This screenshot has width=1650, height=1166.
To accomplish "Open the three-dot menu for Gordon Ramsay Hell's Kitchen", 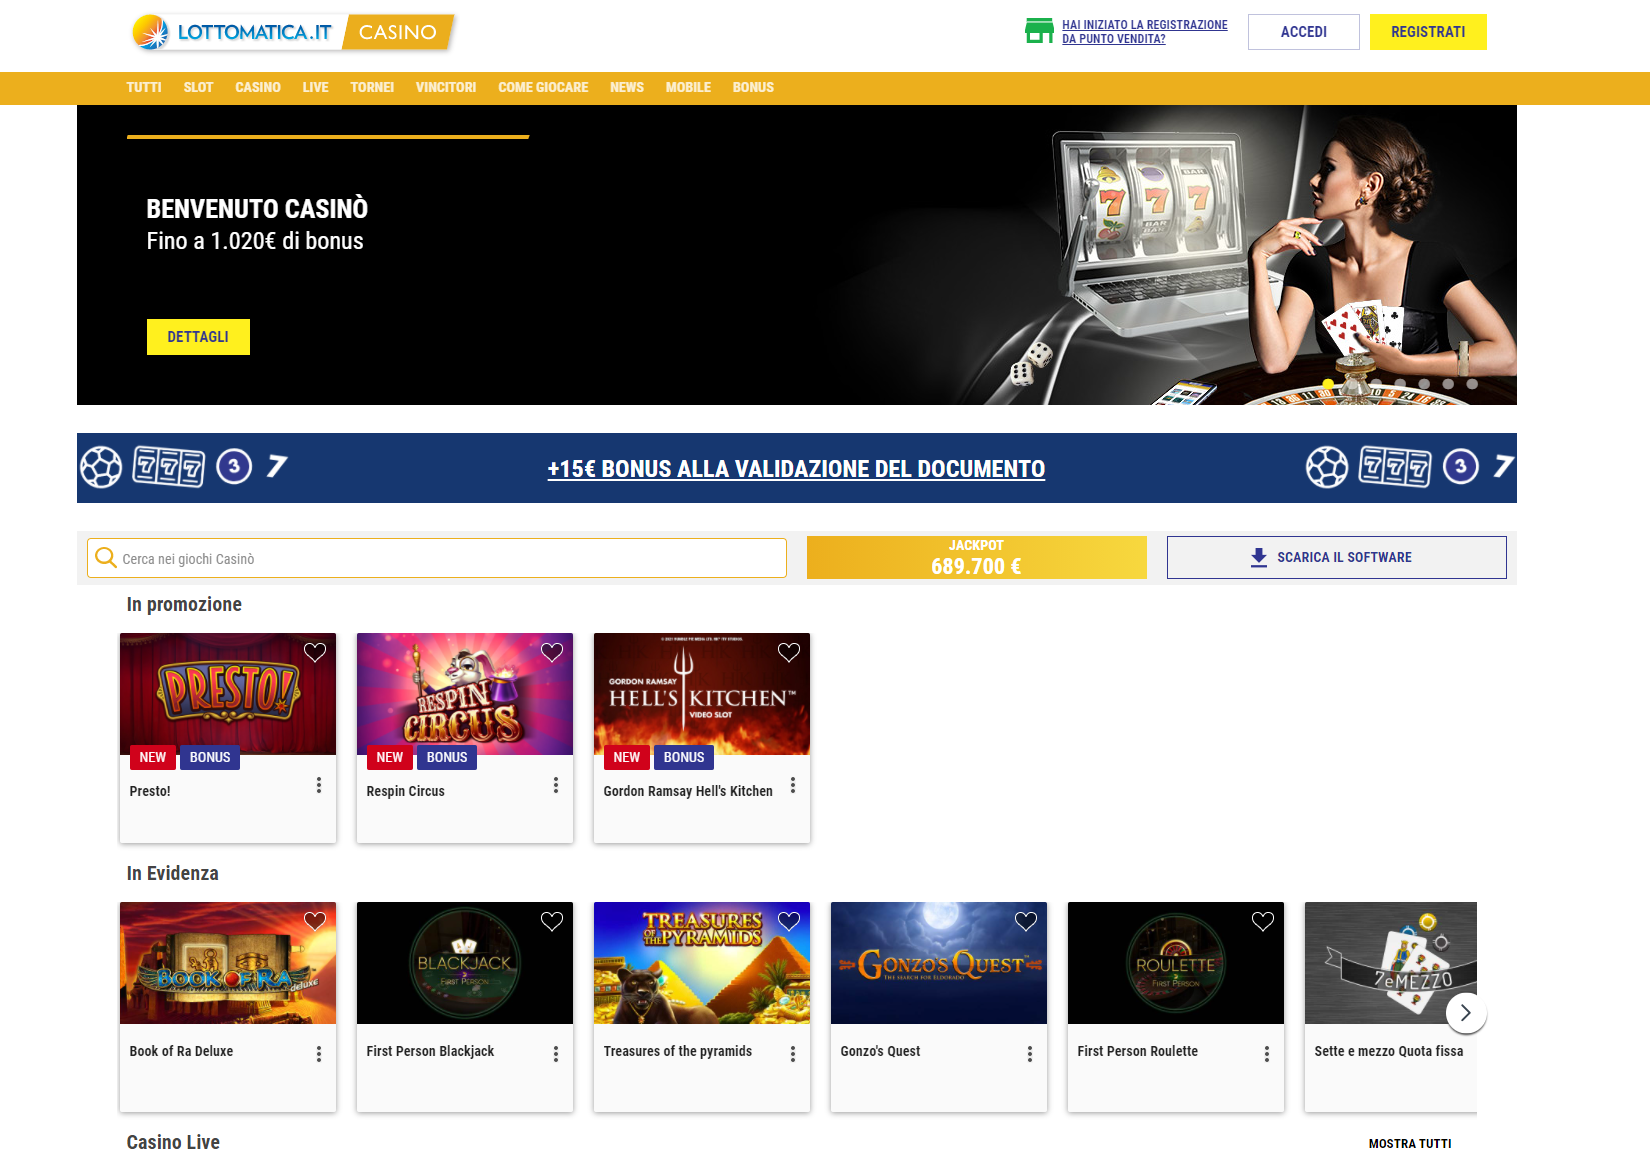I will tap(793, 785).
